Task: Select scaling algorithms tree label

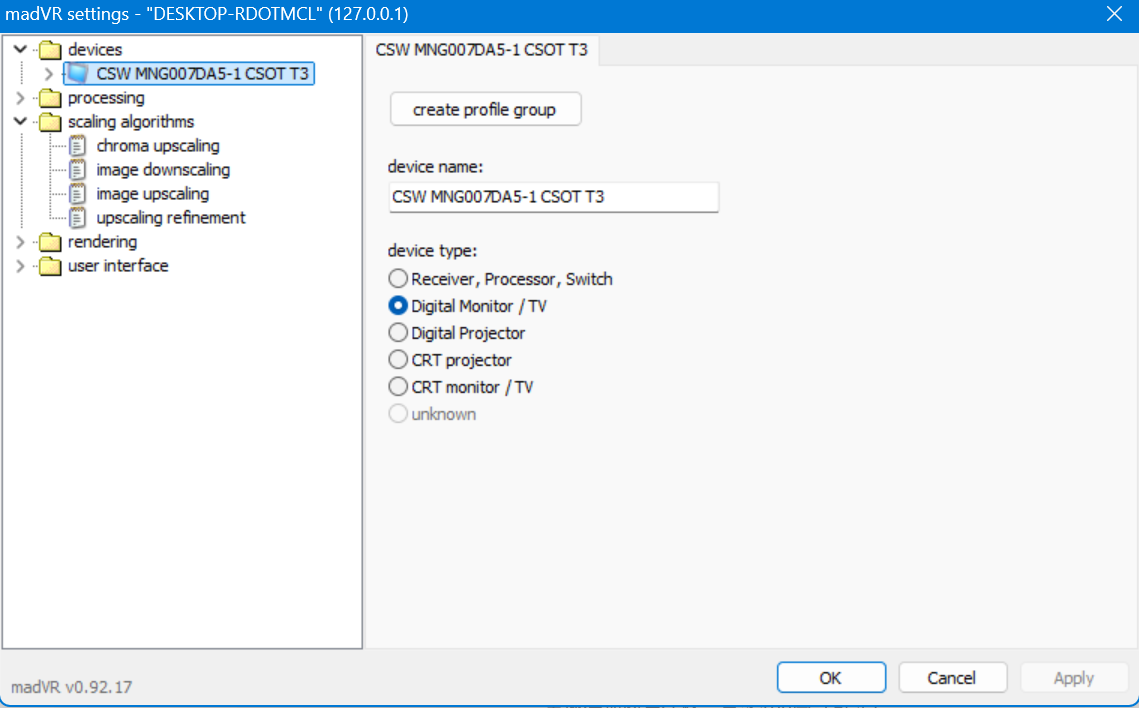Action: (131, 122)
